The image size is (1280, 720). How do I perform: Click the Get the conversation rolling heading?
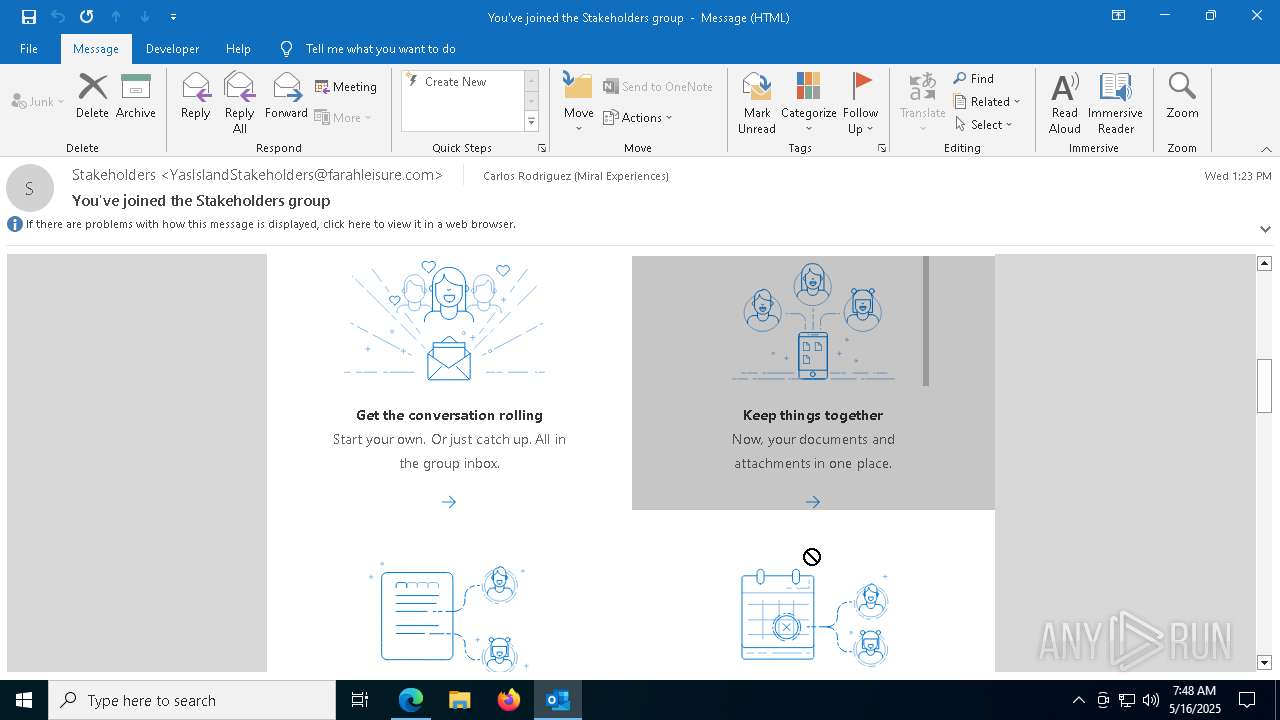(449, 415)
